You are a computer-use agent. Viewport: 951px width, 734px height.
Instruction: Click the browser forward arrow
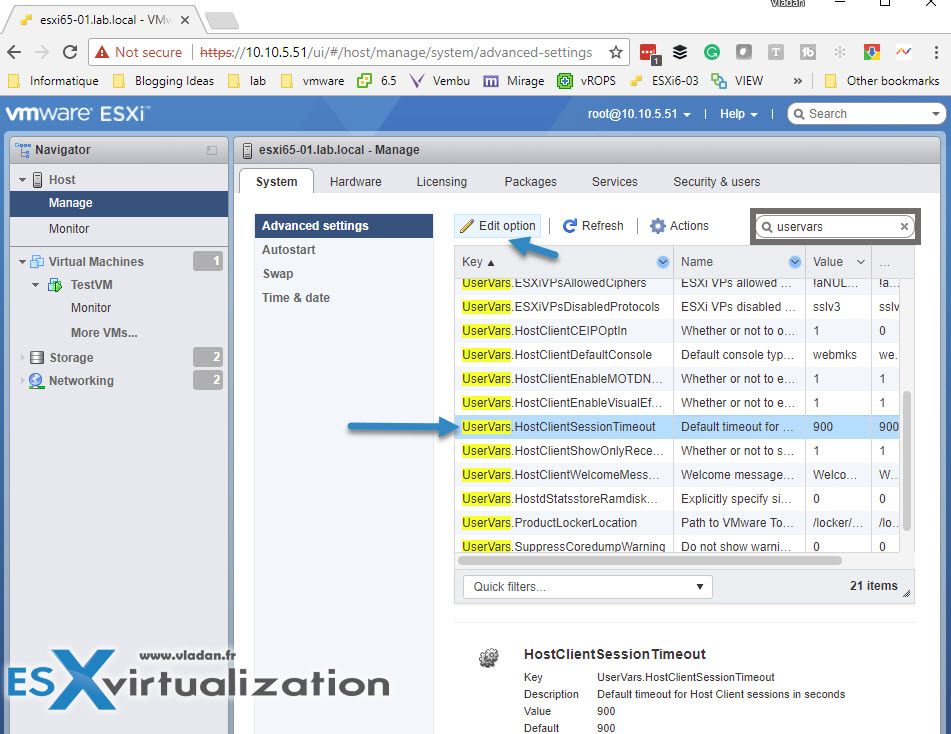tap(42, 52)
